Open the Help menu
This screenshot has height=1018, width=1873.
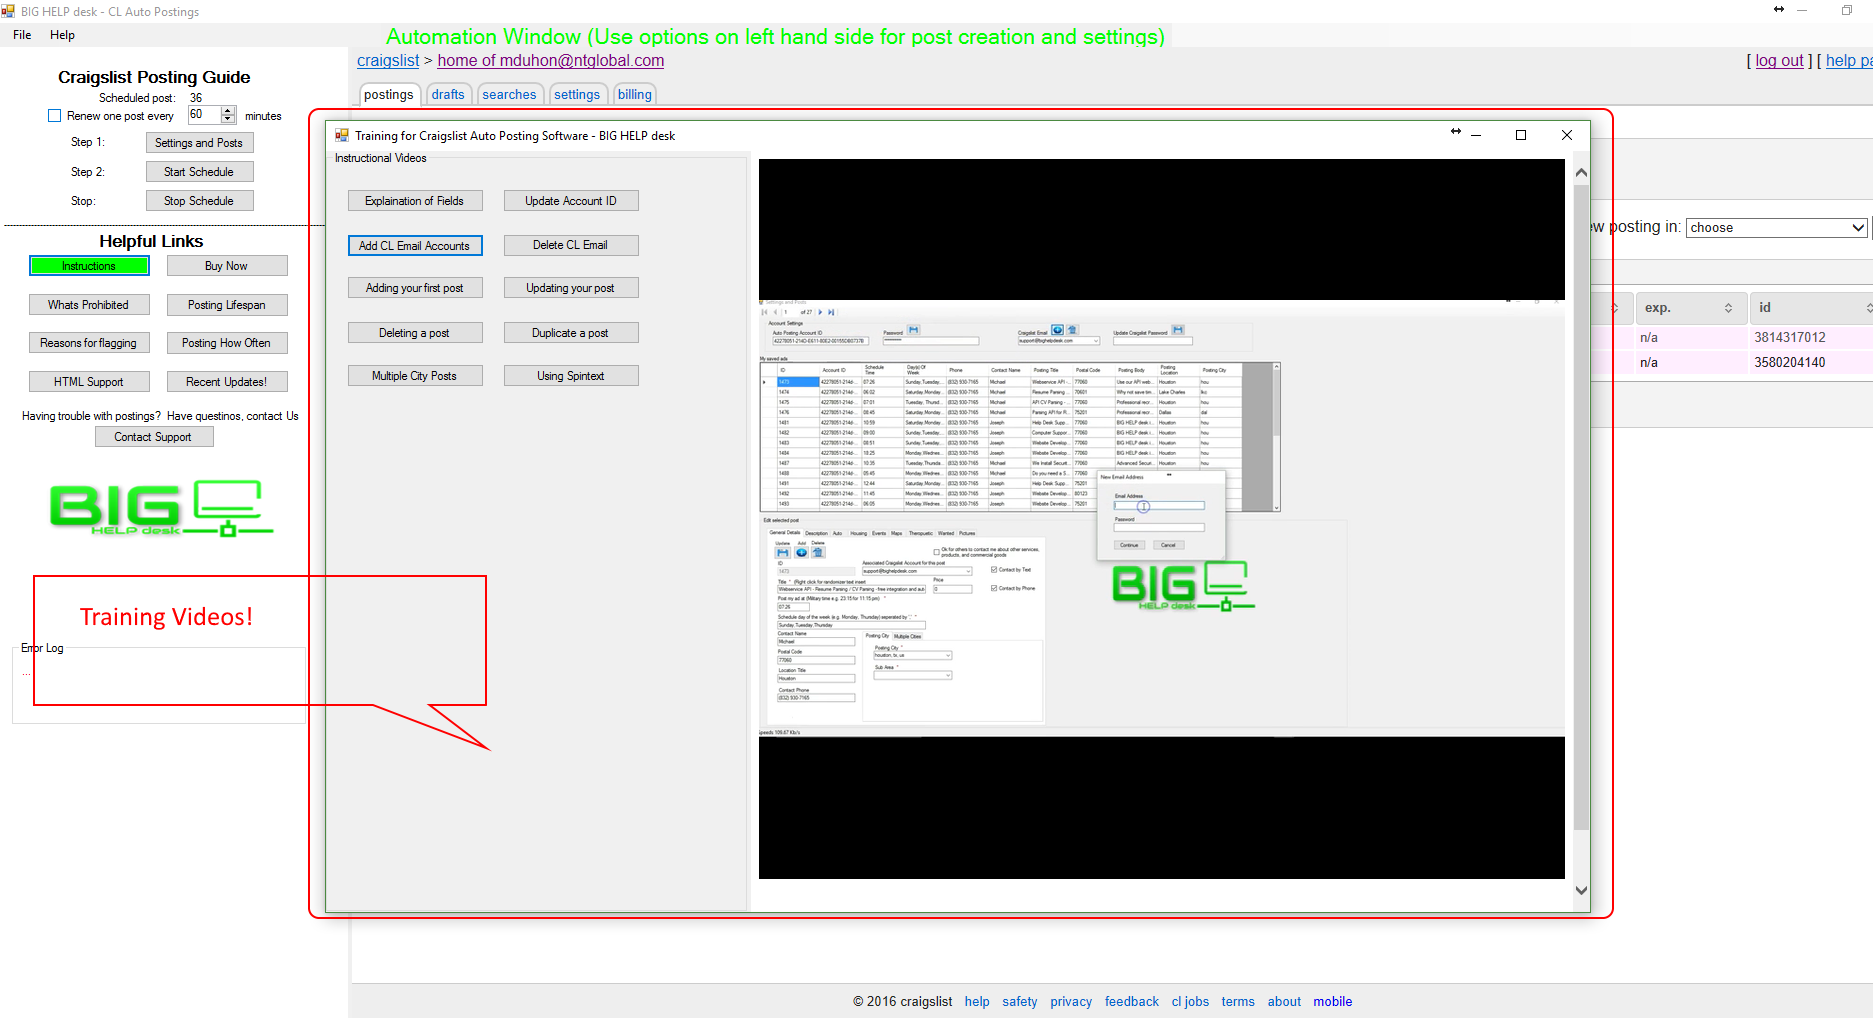(62, 35)
